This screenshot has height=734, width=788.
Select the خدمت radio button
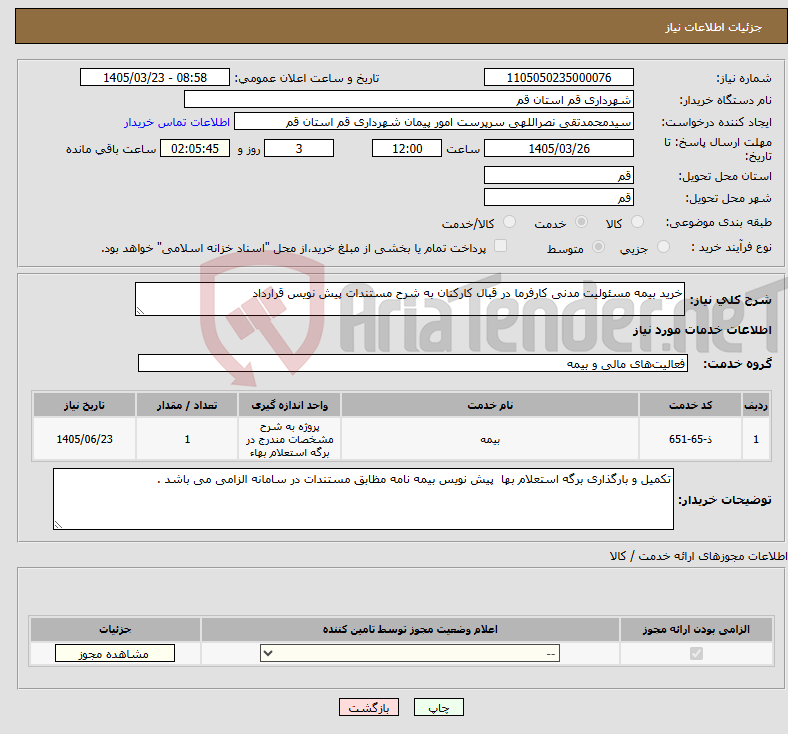point(581,222)
